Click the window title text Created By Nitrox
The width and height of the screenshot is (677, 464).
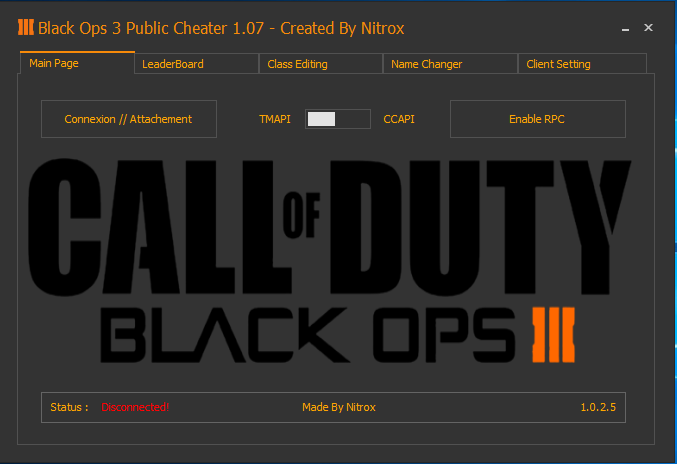(x=342, y=28)
